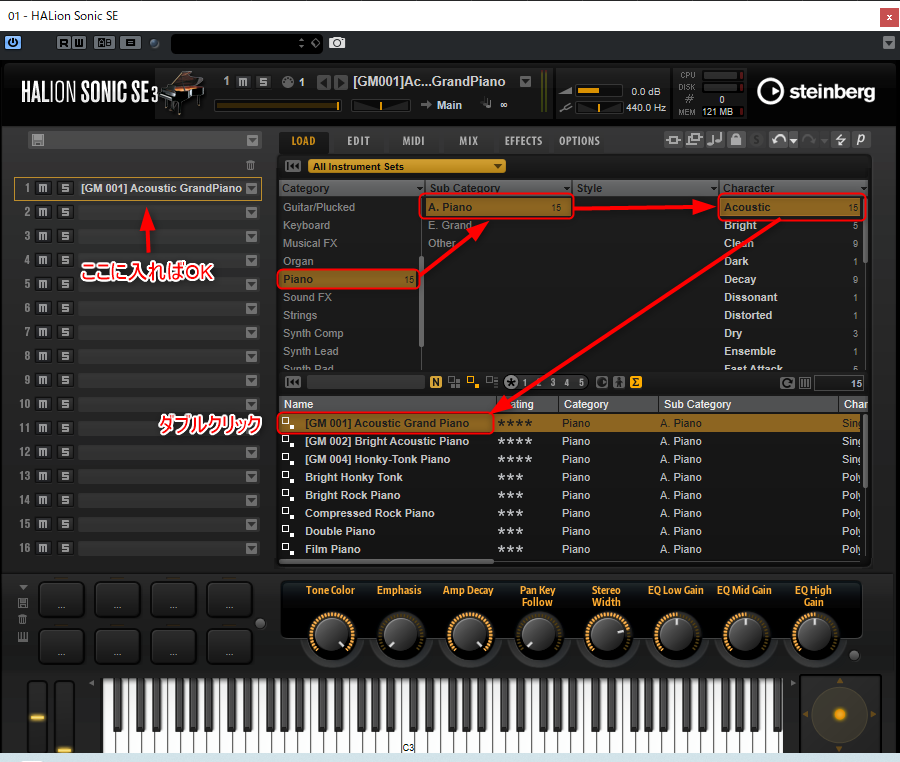Click the MIDI reset lightning icon
This screenshot has height=762, width=900.
point(840,140)
